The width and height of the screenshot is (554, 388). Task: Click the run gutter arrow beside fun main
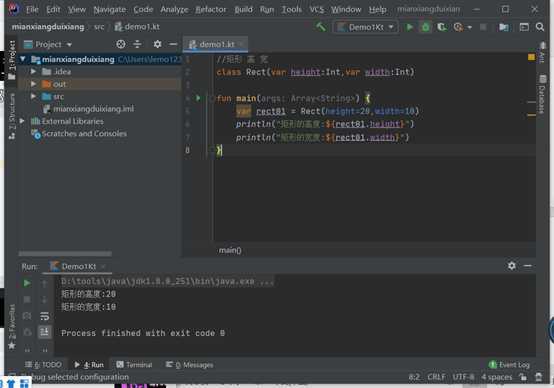point(198,98)
